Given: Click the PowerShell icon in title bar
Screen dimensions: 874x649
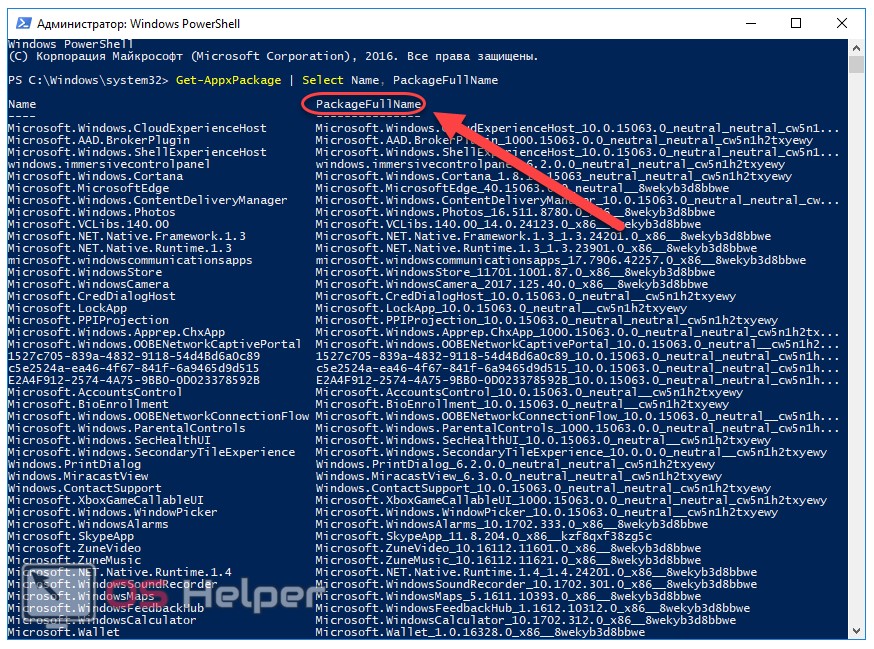Looking at the screenshot, I should (x=23, y=23).
